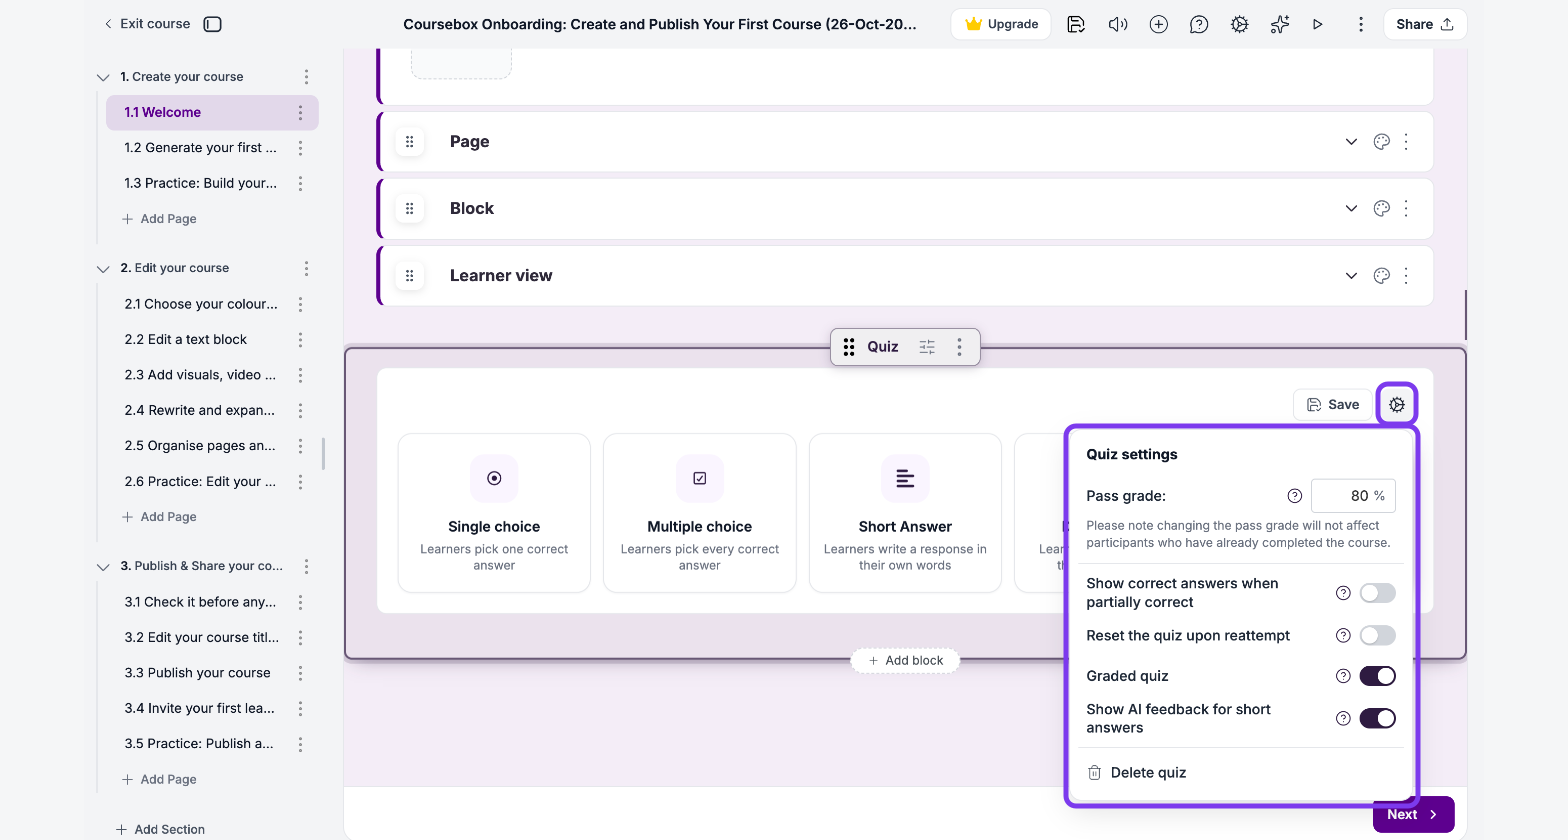Open the quiz settings gear icon
Screen dimensions: 1568x840
(1397, 405)
